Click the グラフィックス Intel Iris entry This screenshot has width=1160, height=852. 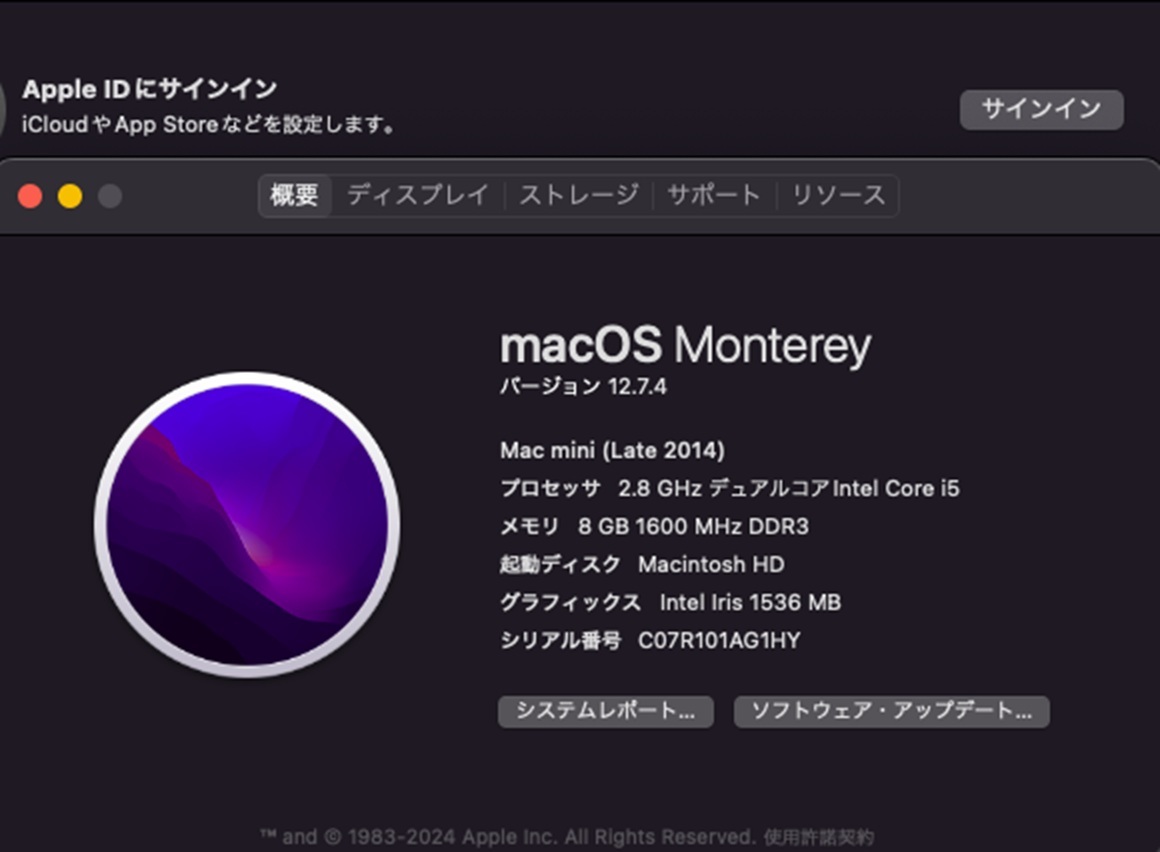(x=670, y=603)
